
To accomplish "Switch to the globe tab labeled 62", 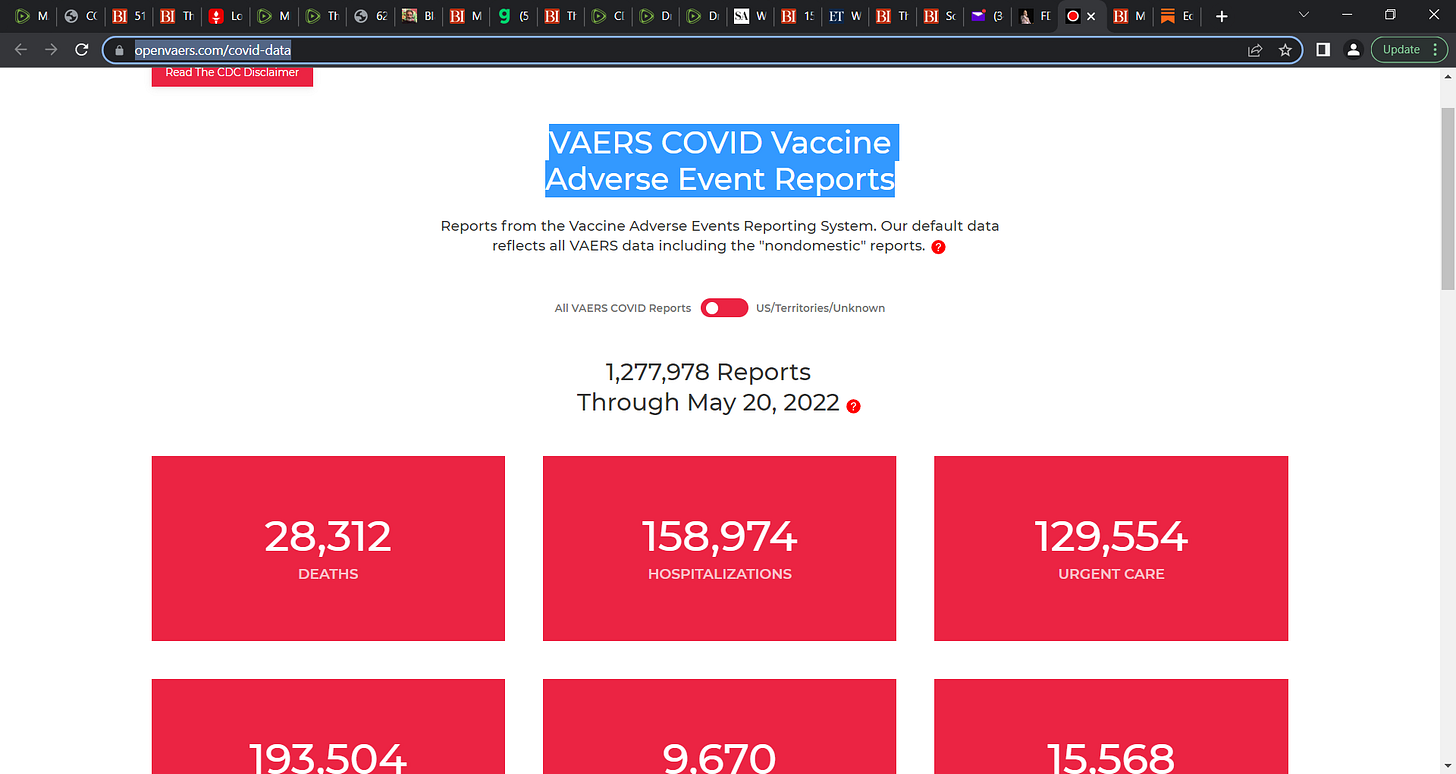I will pos(371,17).
